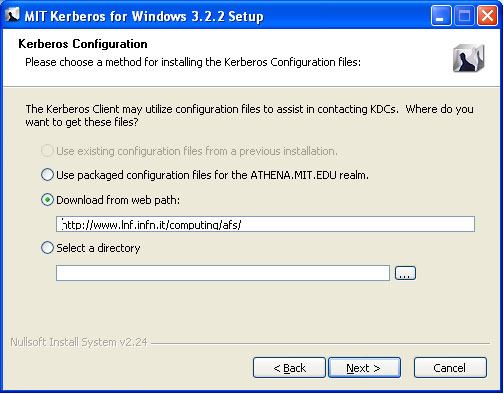This screenshot has width=504, height=394.
Task: Open the directory browse '...' button
Action: click(405, 273)
